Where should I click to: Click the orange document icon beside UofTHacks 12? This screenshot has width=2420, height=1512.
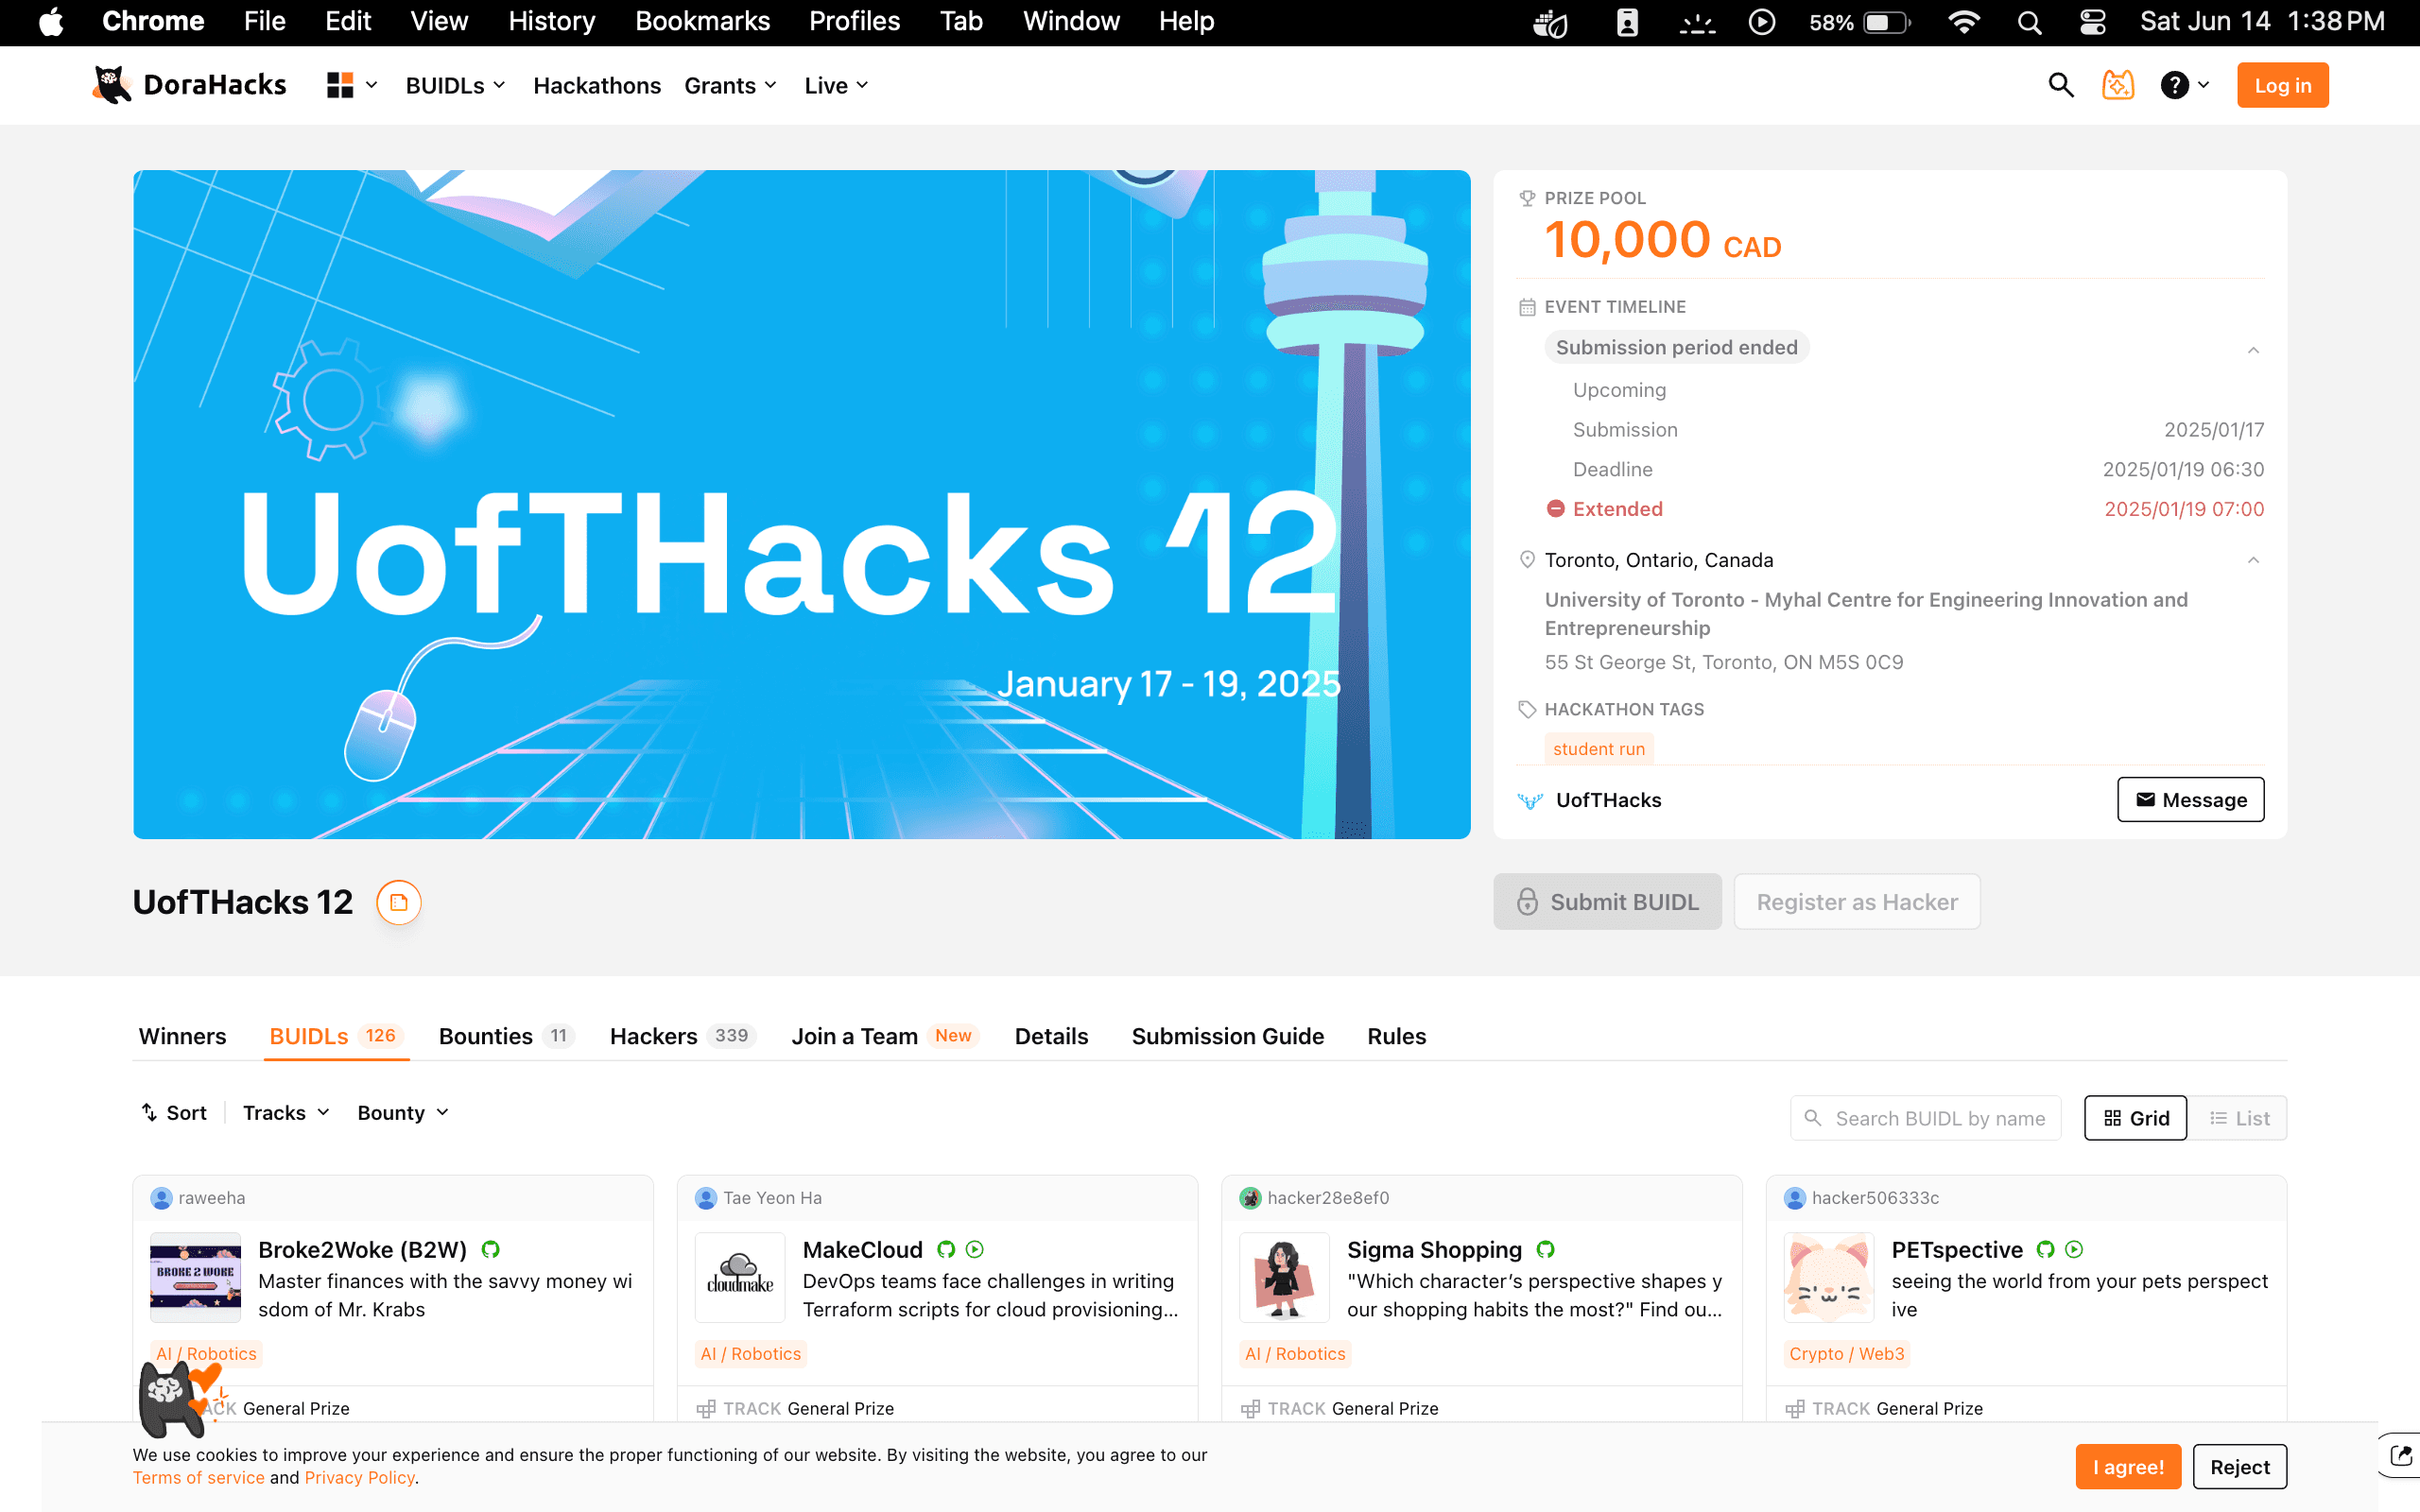398,902
